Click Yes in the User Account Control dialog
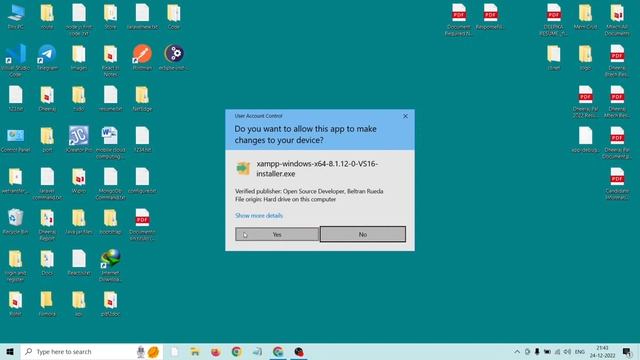Image resolution: width=640 pixels, height=360 pixels. 277,234
